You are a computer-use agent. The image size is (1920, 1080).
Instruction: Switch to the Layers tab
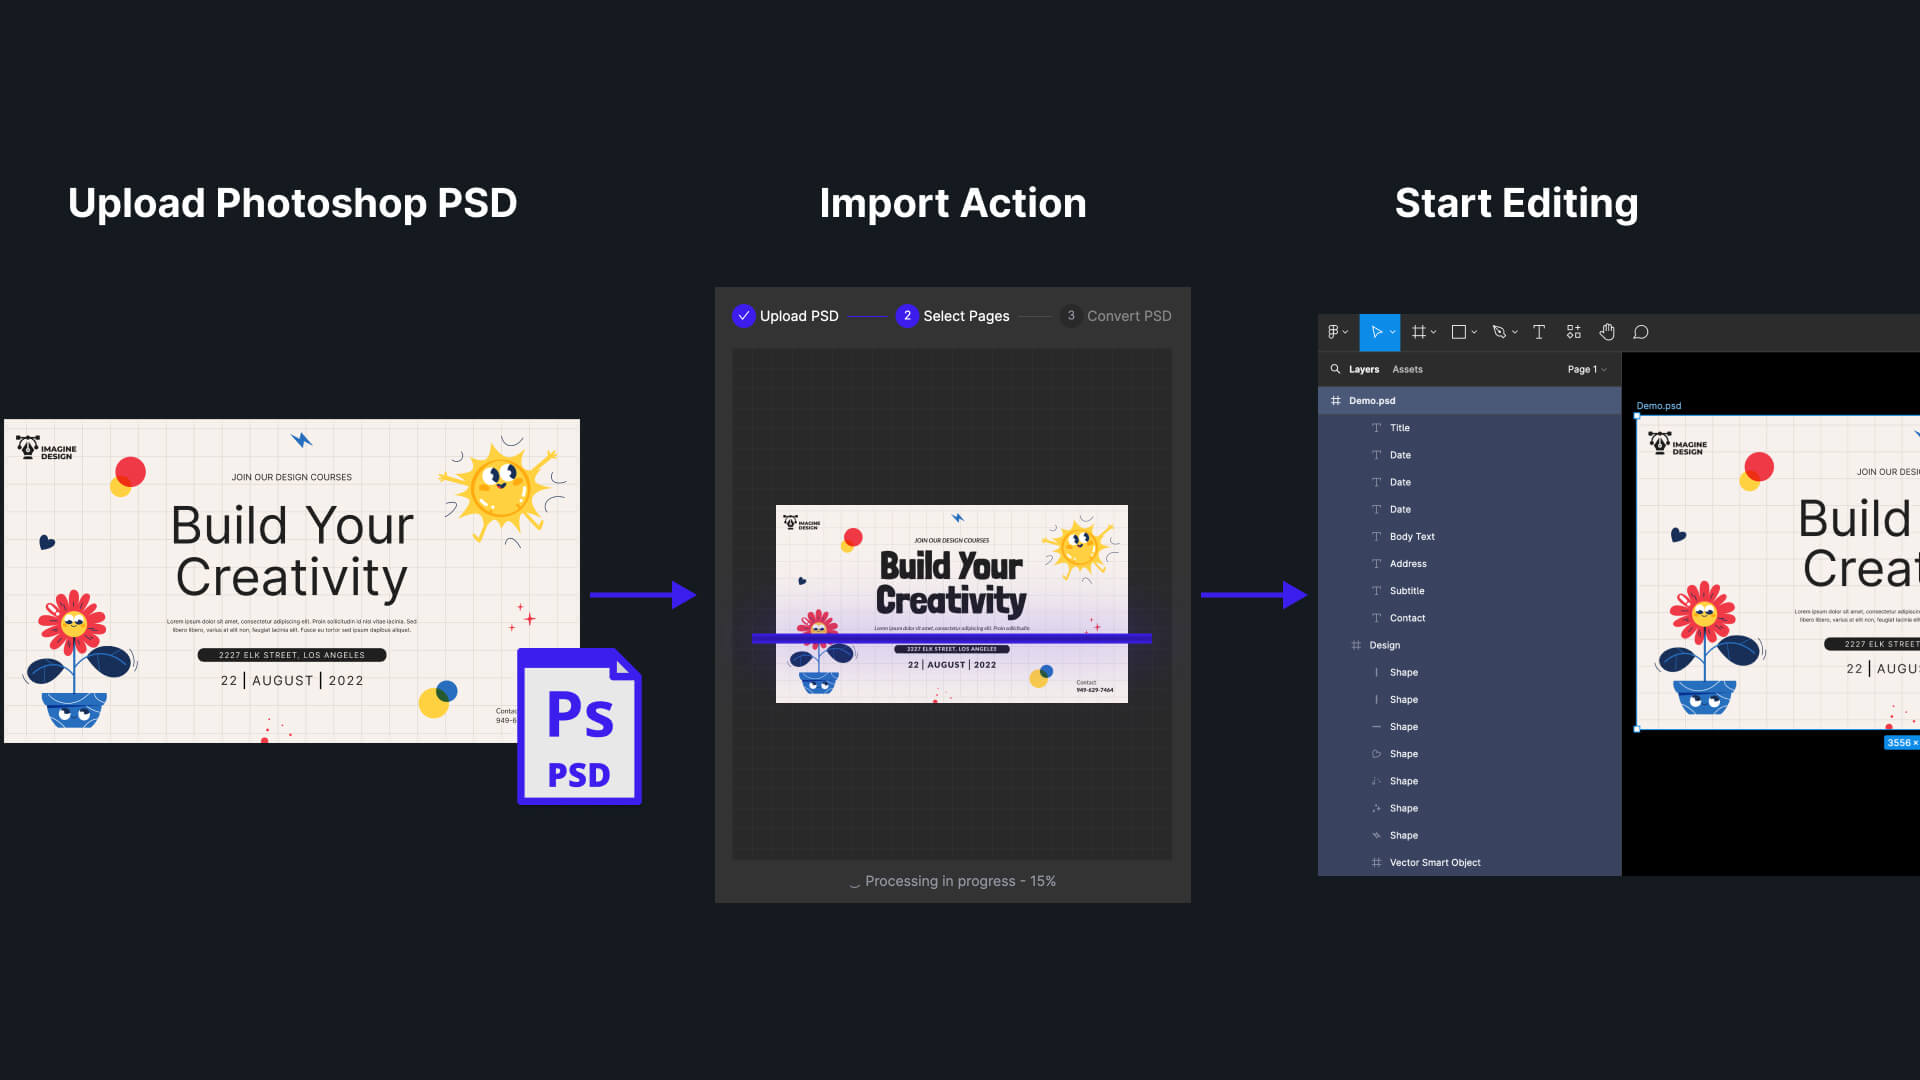coord(1363,369)
